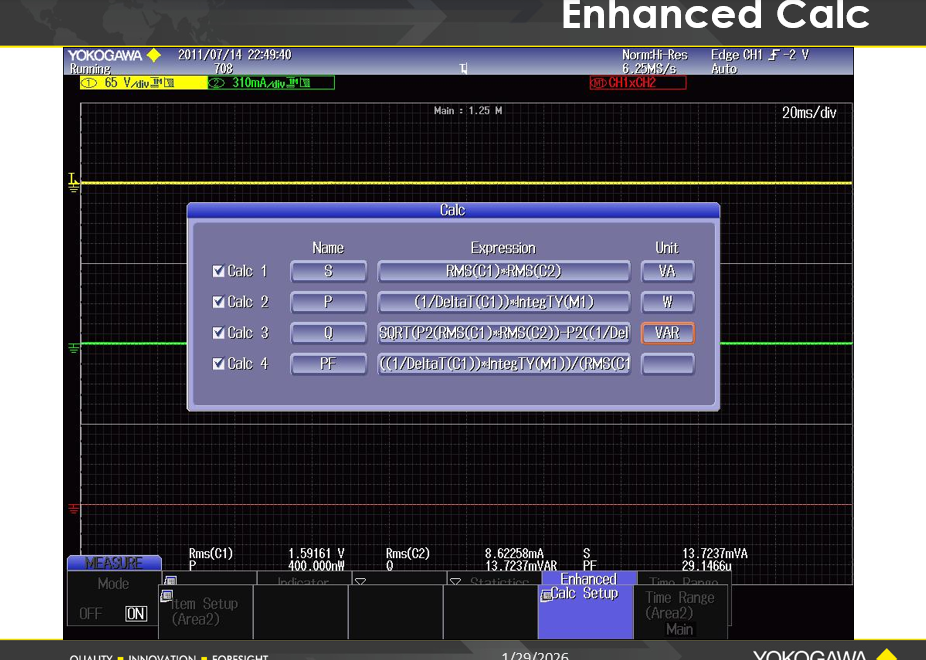The width and height of the screenshot is (926, 660).
Task: Select the Time Range (Area2) Main option
Action: pyautogui.click(x=680, y=611)
